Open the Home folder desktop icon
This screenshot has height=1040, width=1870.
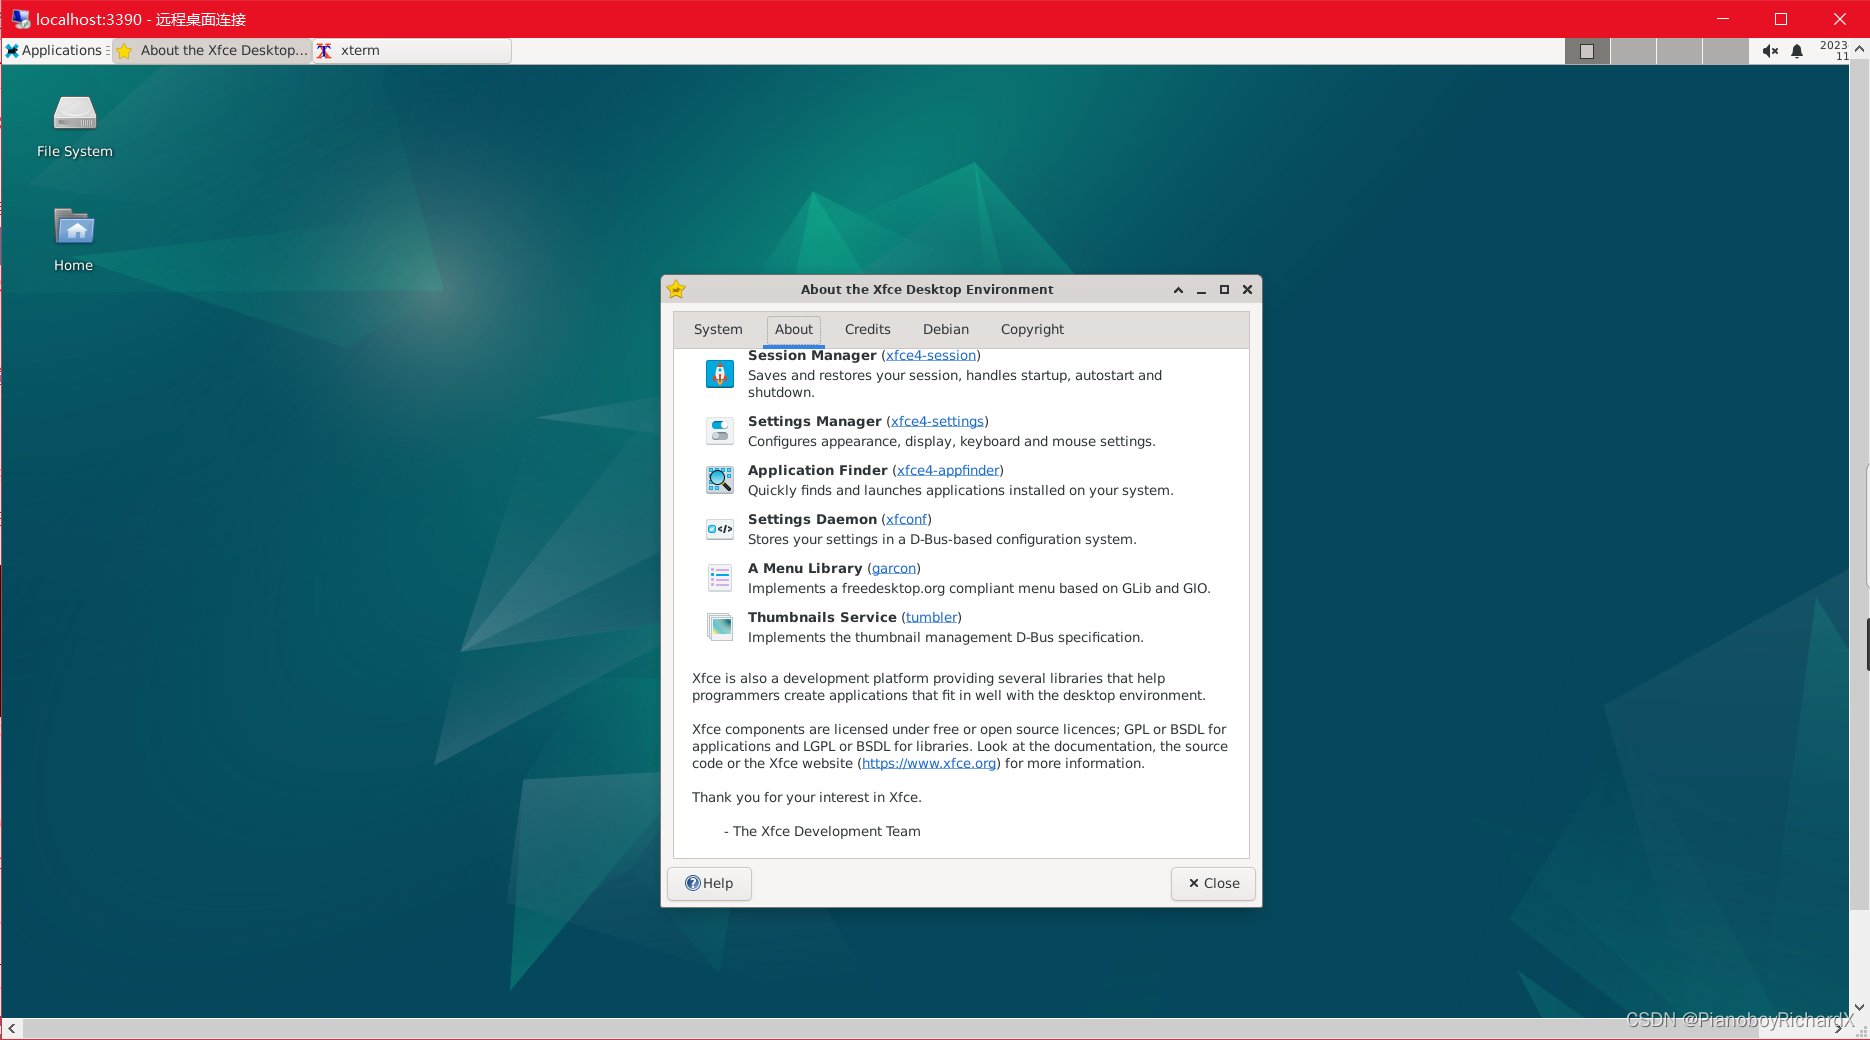pos(74,240)
